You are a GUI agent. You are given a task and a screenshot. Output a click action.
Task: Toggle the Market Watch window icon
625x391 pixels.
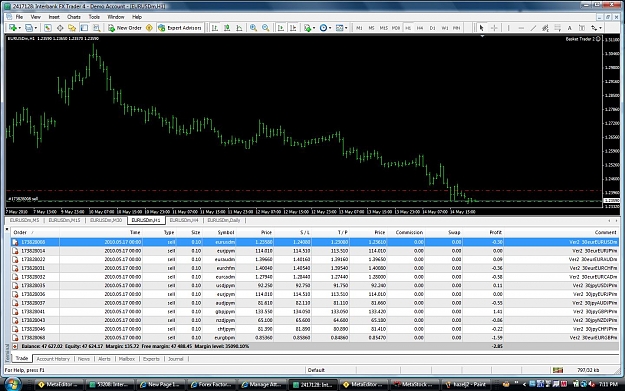[x=48, y=28]
